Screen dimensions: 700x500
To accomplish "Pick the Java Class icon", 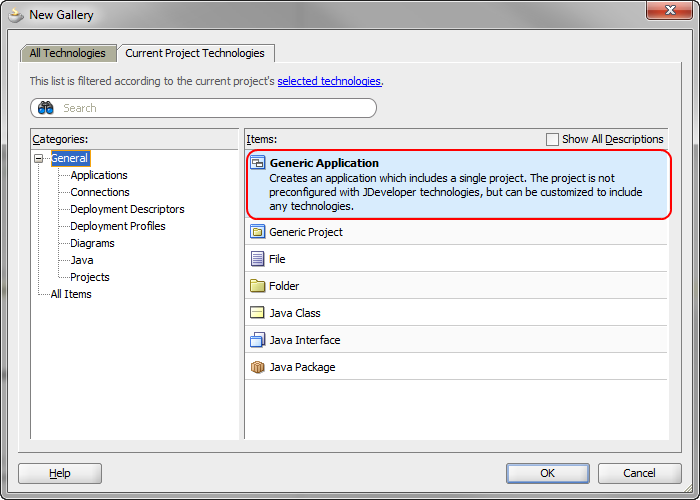I will [258, 312].
